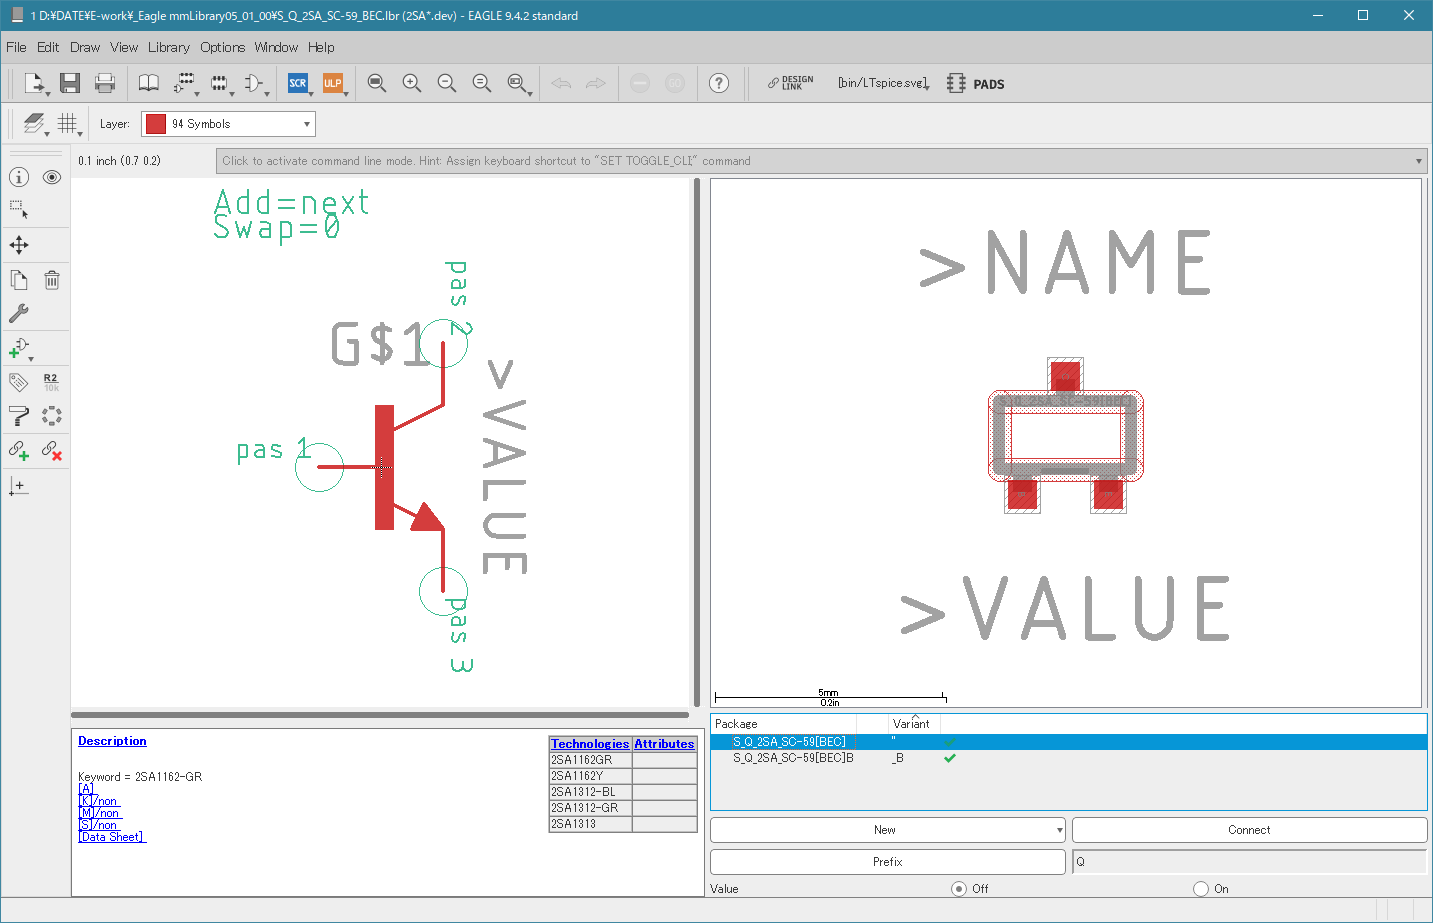Image resolution: width=1433 pixels, height=923 pixels.
Task: Select the Group selection tool
Action: pyautogui.click(x=19, y=210)
